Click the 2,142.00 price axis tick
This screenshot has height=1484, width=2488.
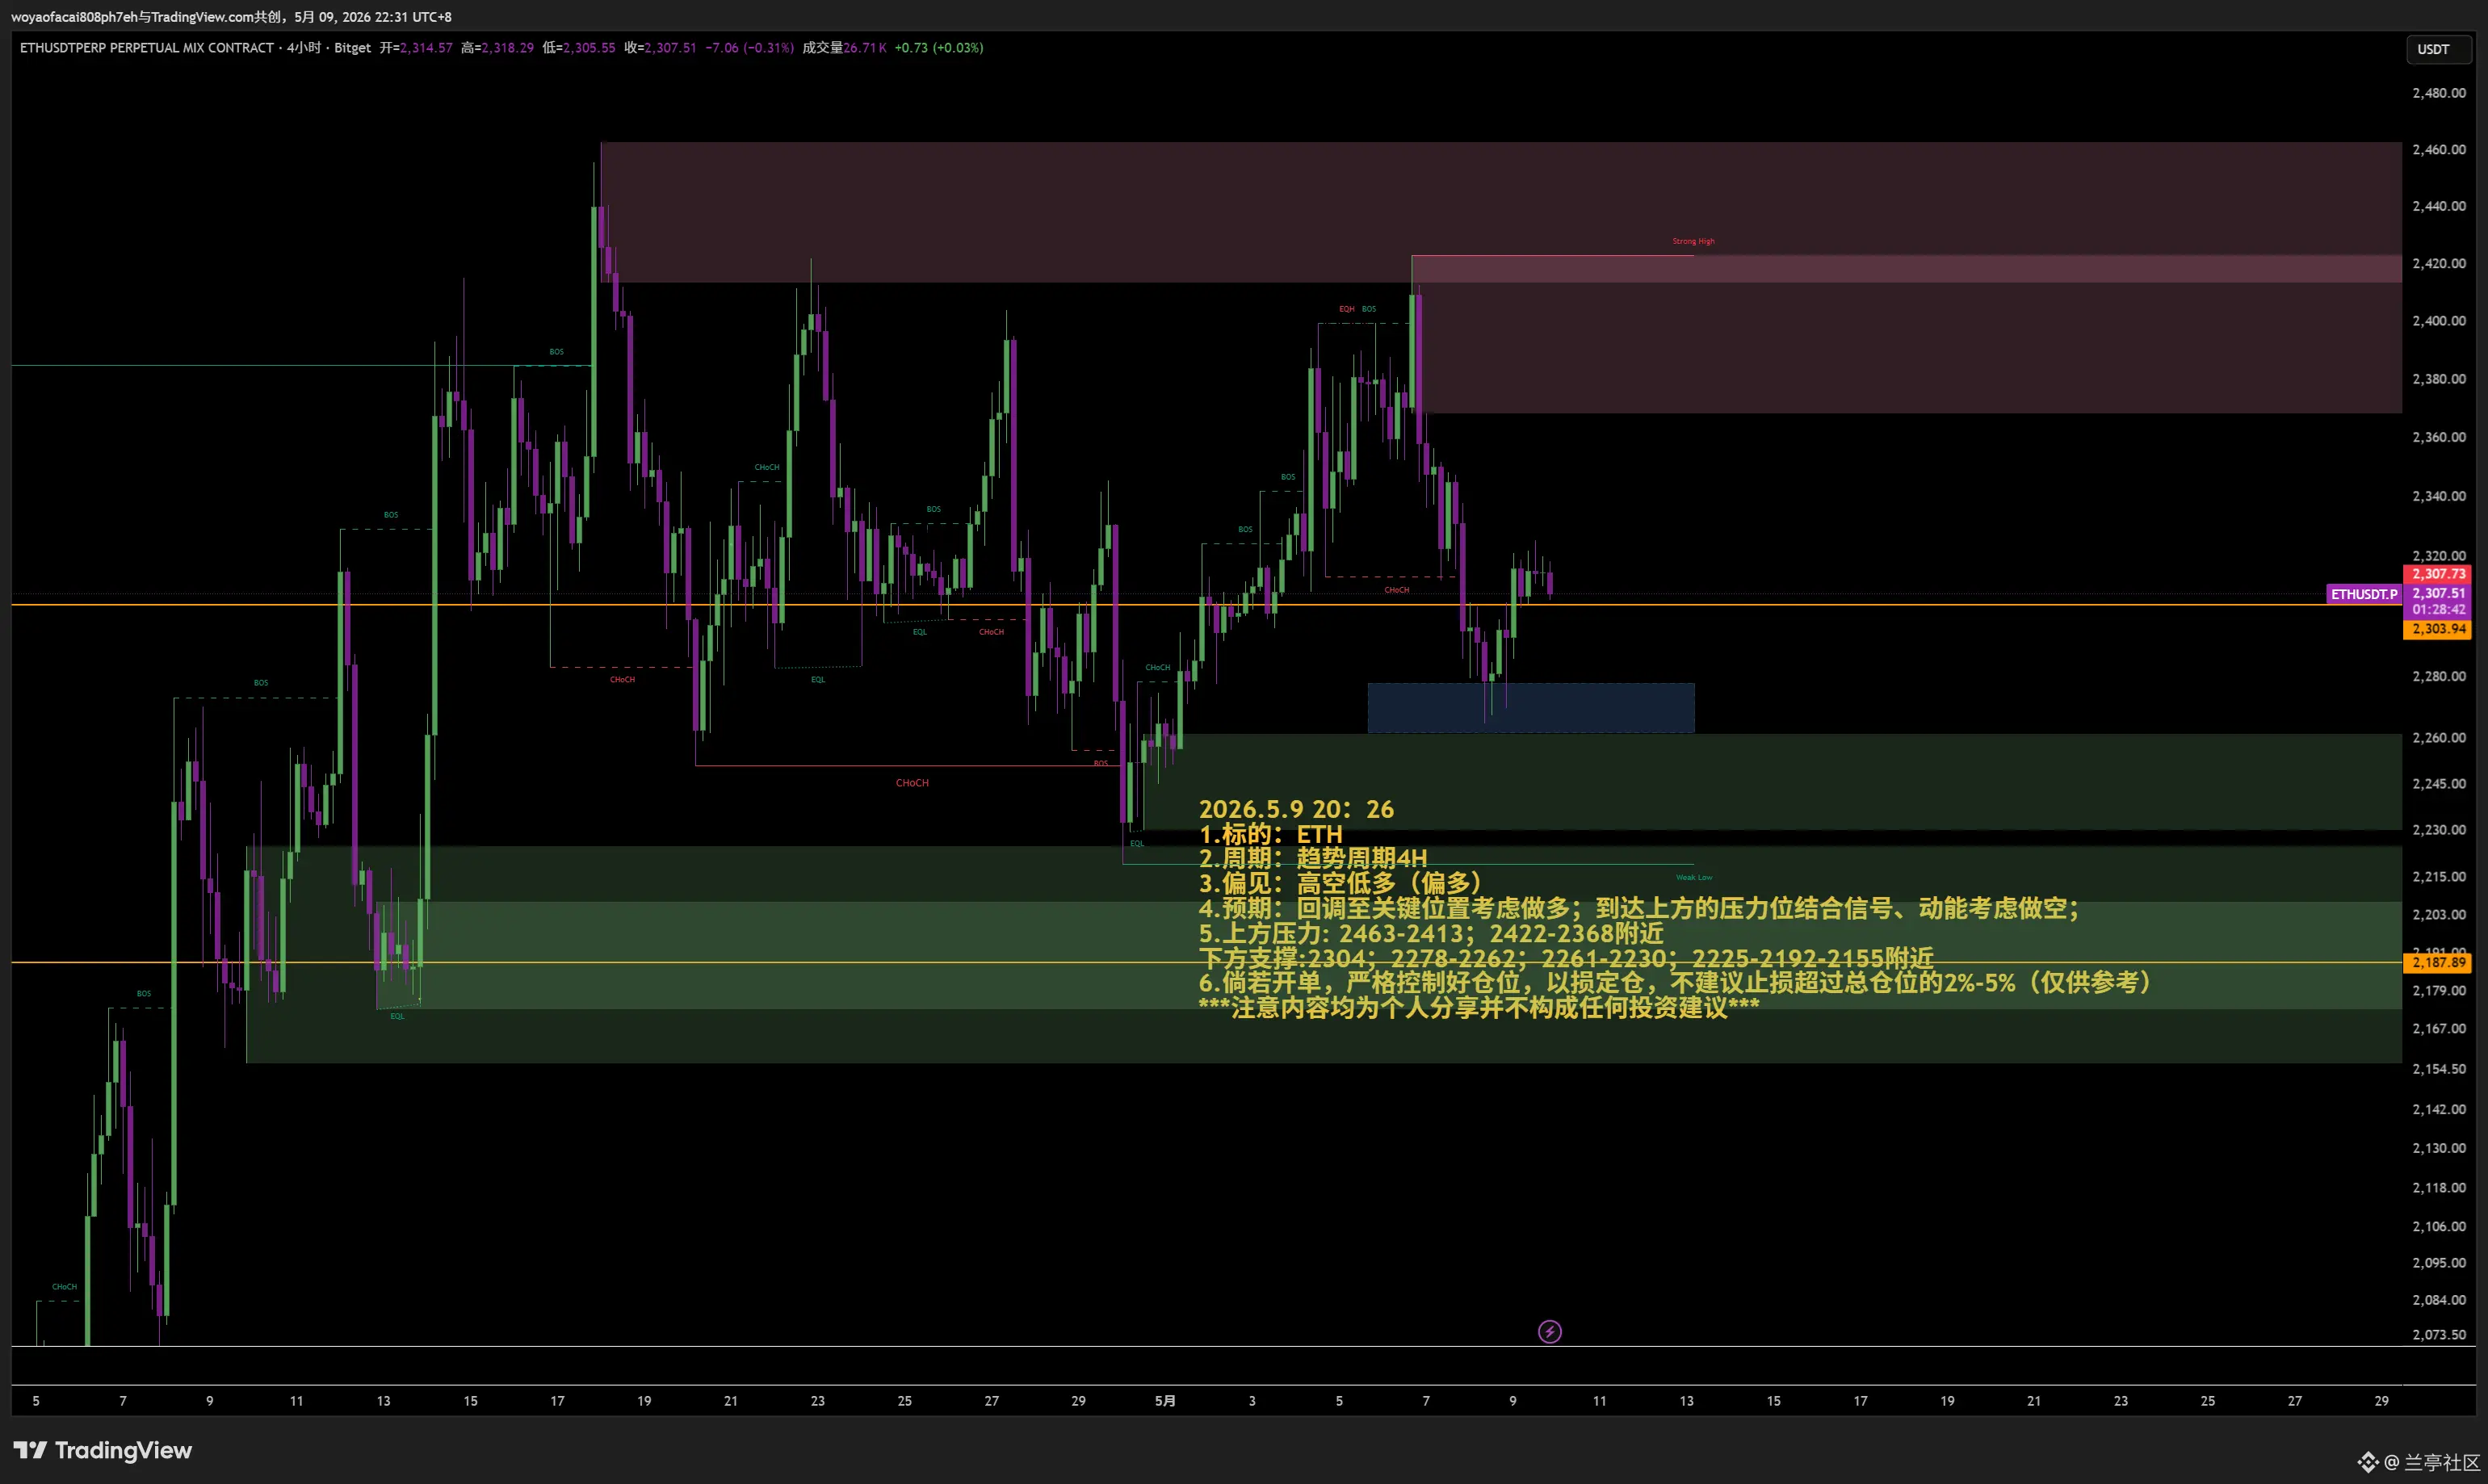pos(2439,1109)
